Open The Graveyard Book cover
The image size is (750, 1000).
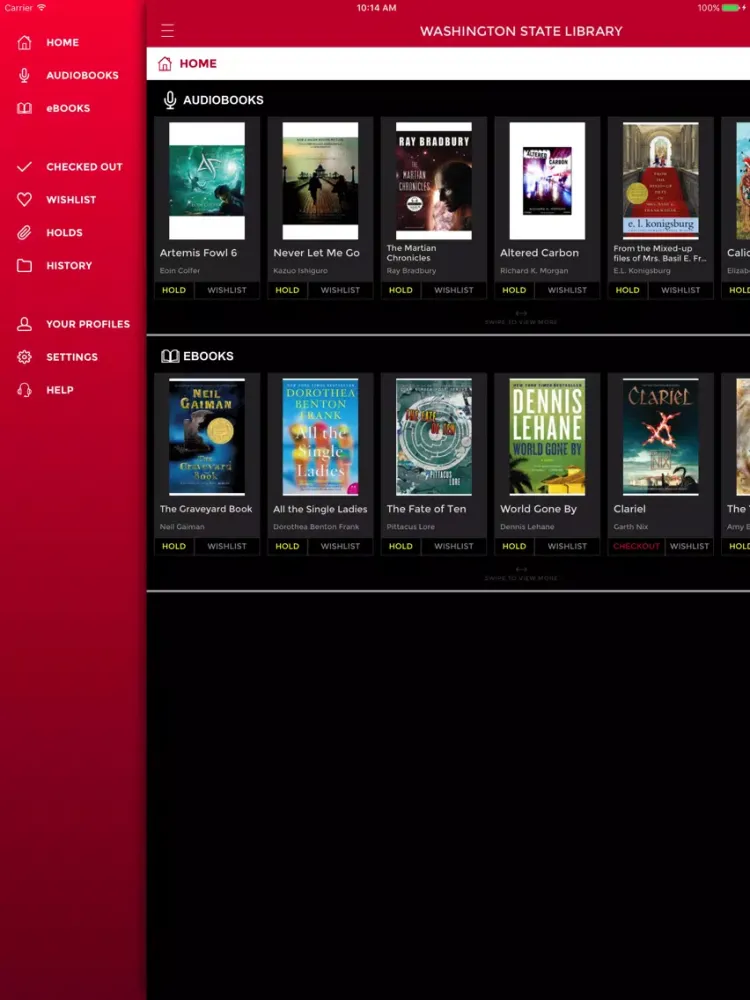point(207,437)
